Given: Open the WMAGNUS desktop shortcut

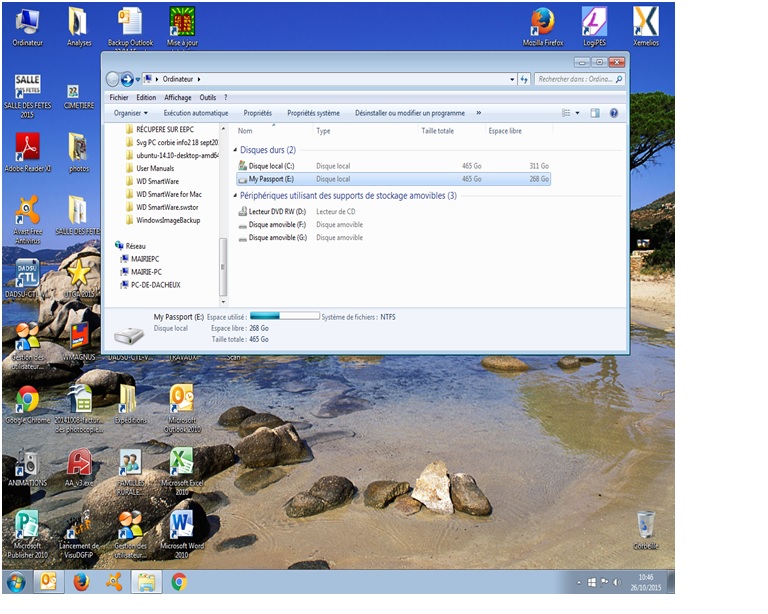Looking at the screenshot, I should 79,342.
